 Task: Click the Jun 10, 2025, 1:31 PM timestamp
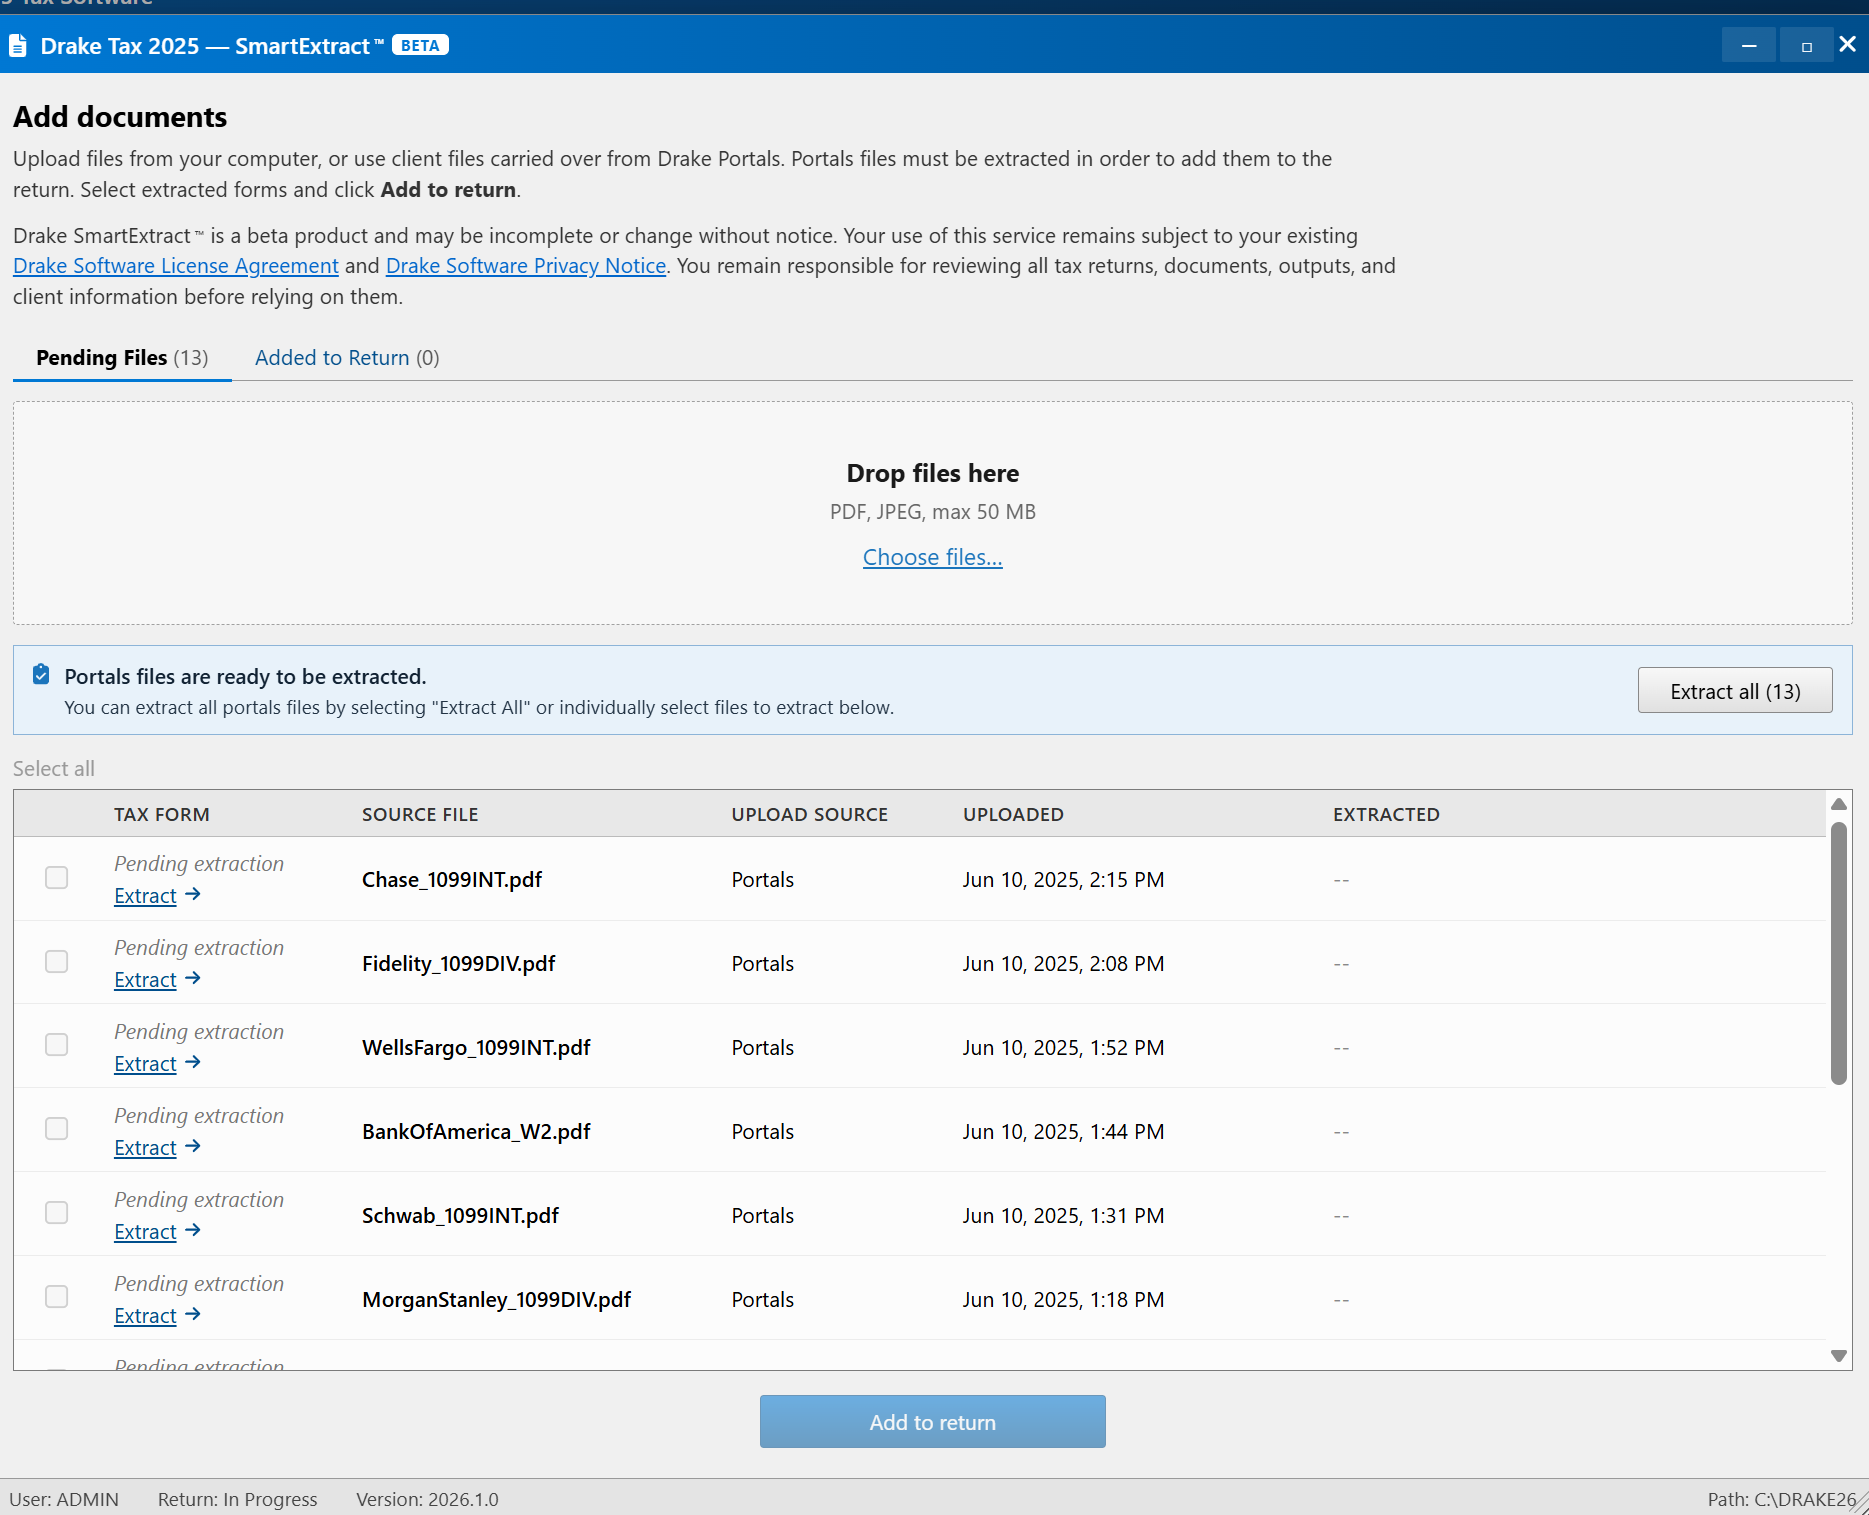(1064, 1216)
